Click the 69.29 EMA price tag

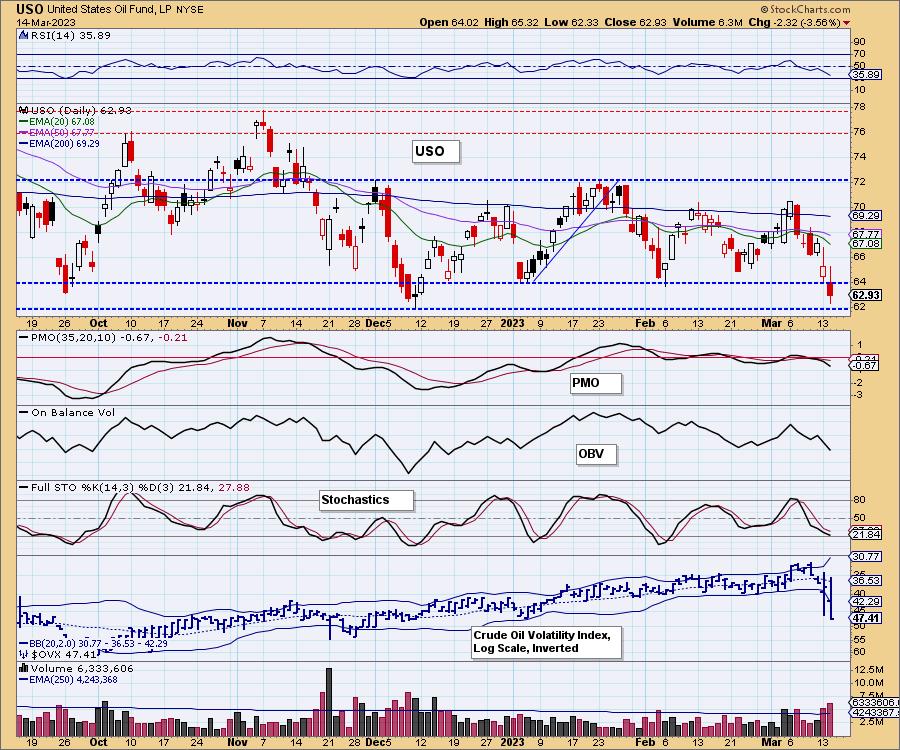coord(866,216)
